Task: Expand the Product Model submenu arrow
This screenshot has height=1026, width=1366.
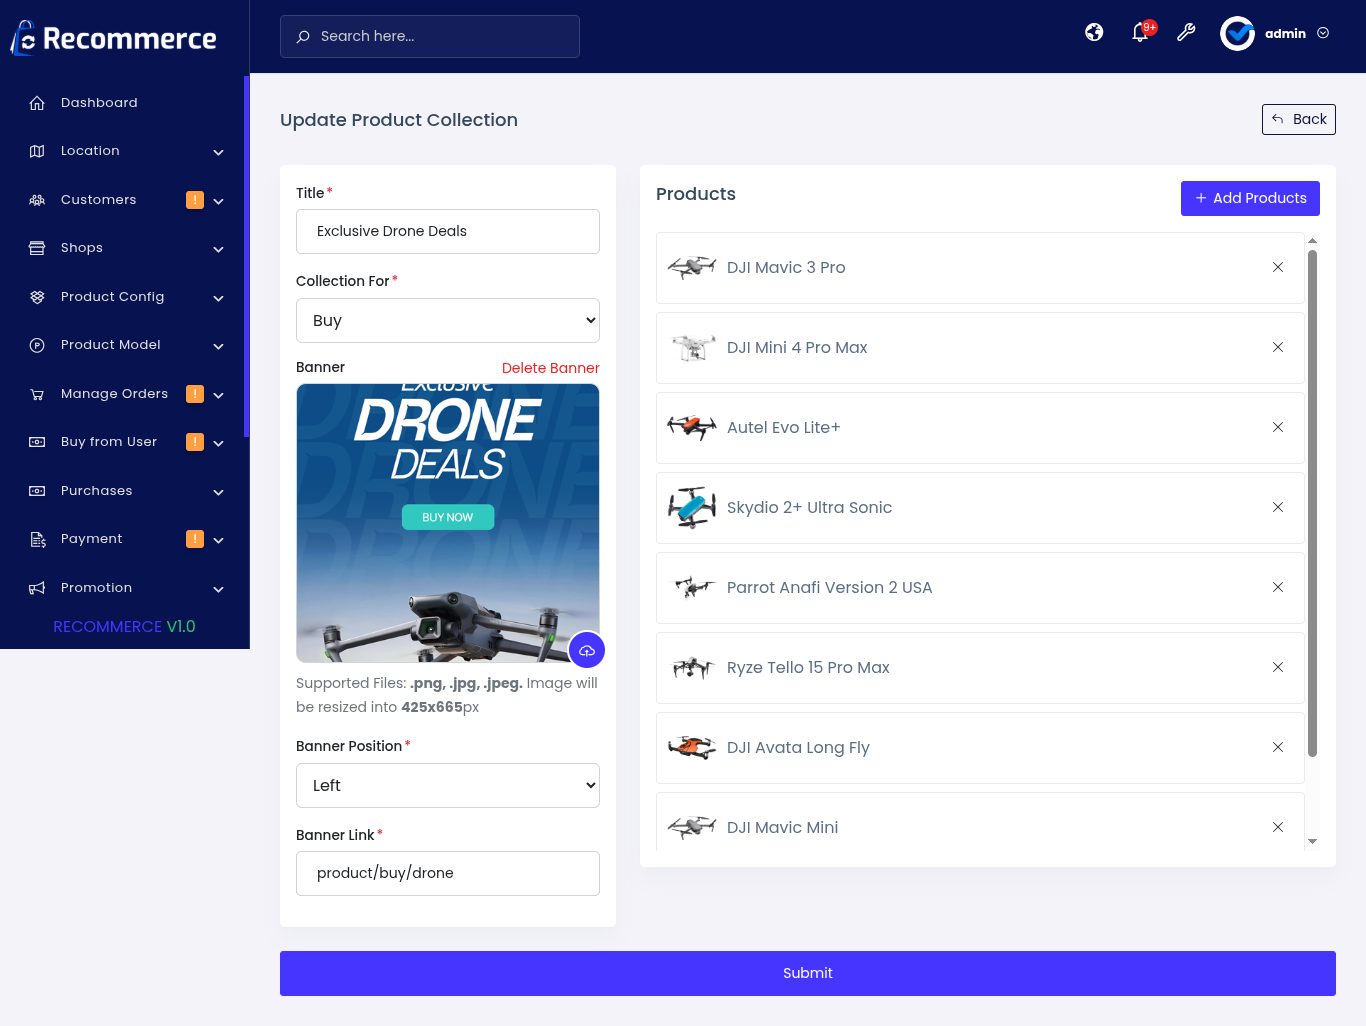Action: (x=218, y=346)
